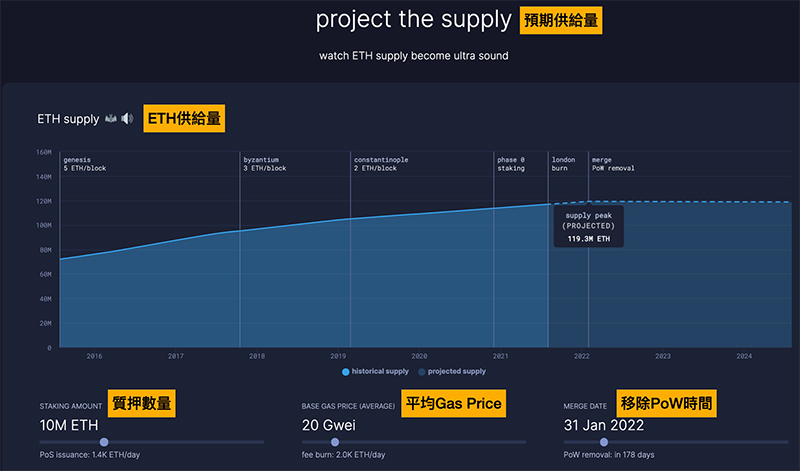Click the projected supply legend text
Image resolution: width=800 pixels, height=471 pixels.
(457, 371)
